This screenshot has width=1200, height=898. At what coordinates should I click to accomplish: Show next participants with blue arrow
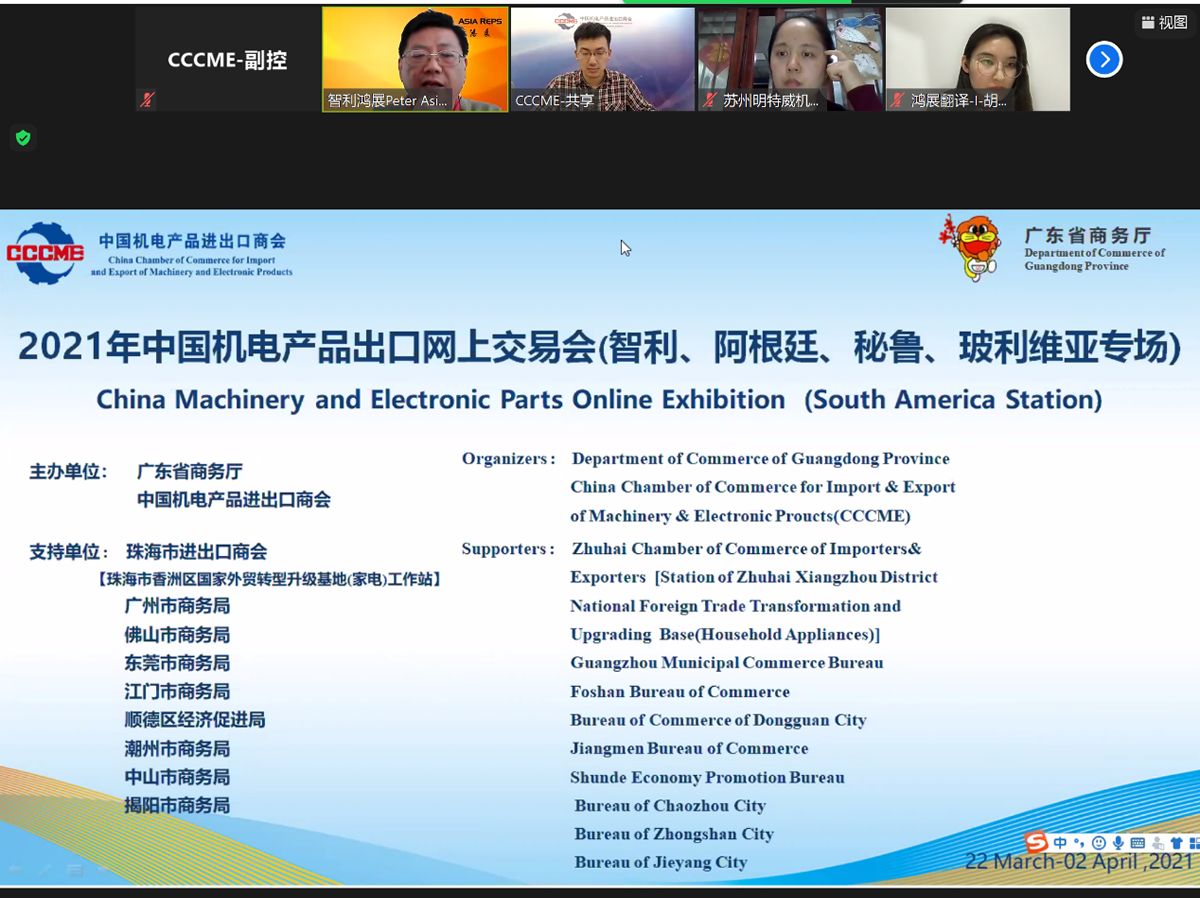(1104, 60)
